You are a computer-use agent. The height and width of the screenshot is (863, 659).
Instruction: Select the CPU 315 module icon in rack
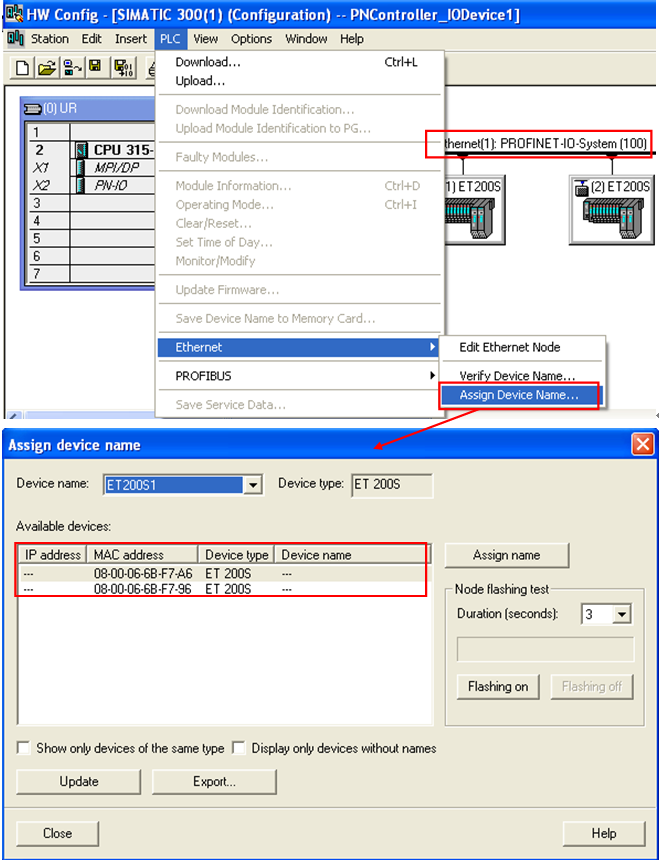pos(81,150)
